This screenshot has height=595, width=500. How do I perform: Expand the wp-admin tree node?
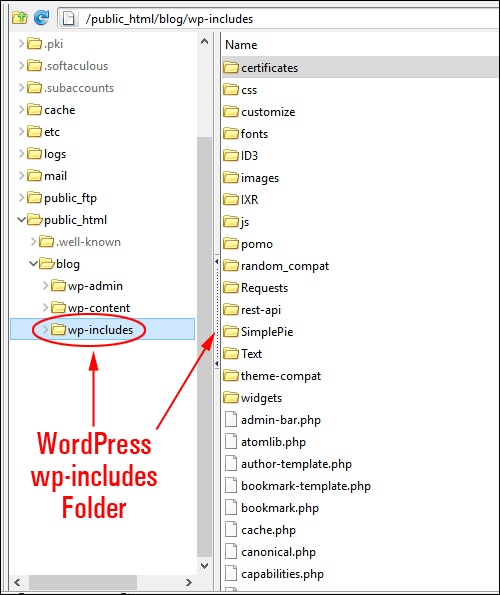(46, 285)
